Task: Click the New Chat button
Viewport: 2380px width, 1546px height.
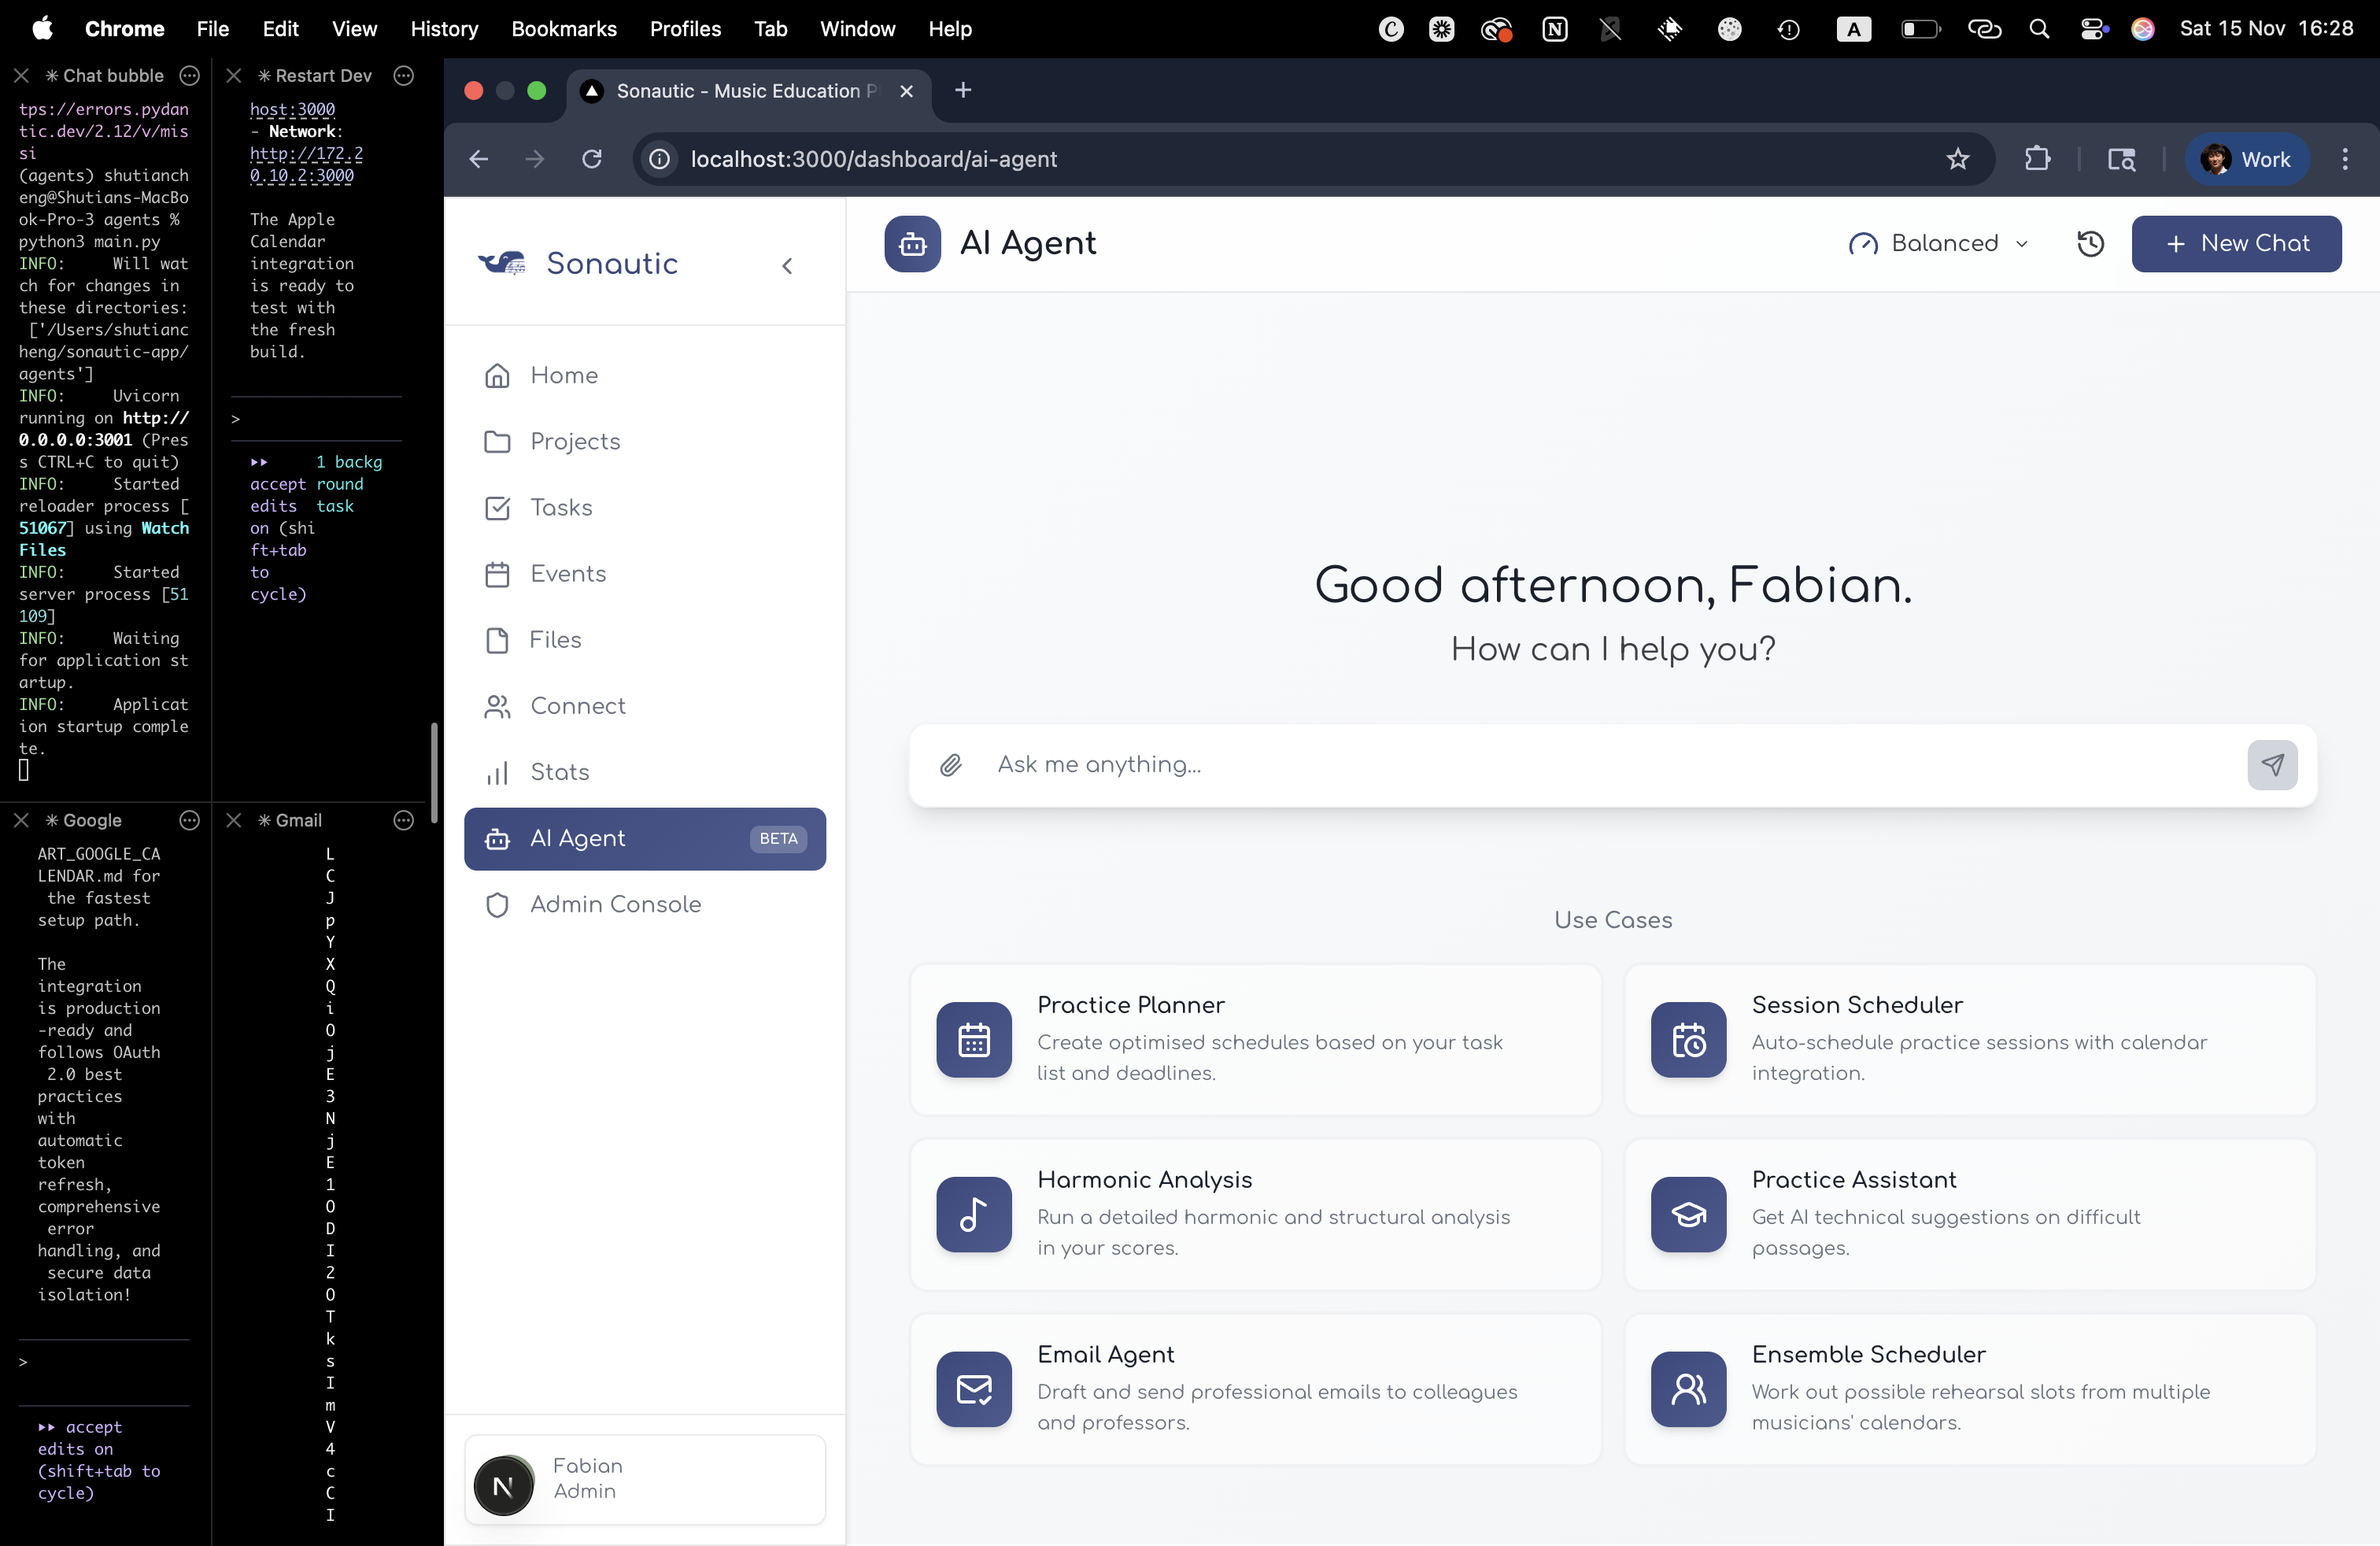Action: click(2236, 244)
